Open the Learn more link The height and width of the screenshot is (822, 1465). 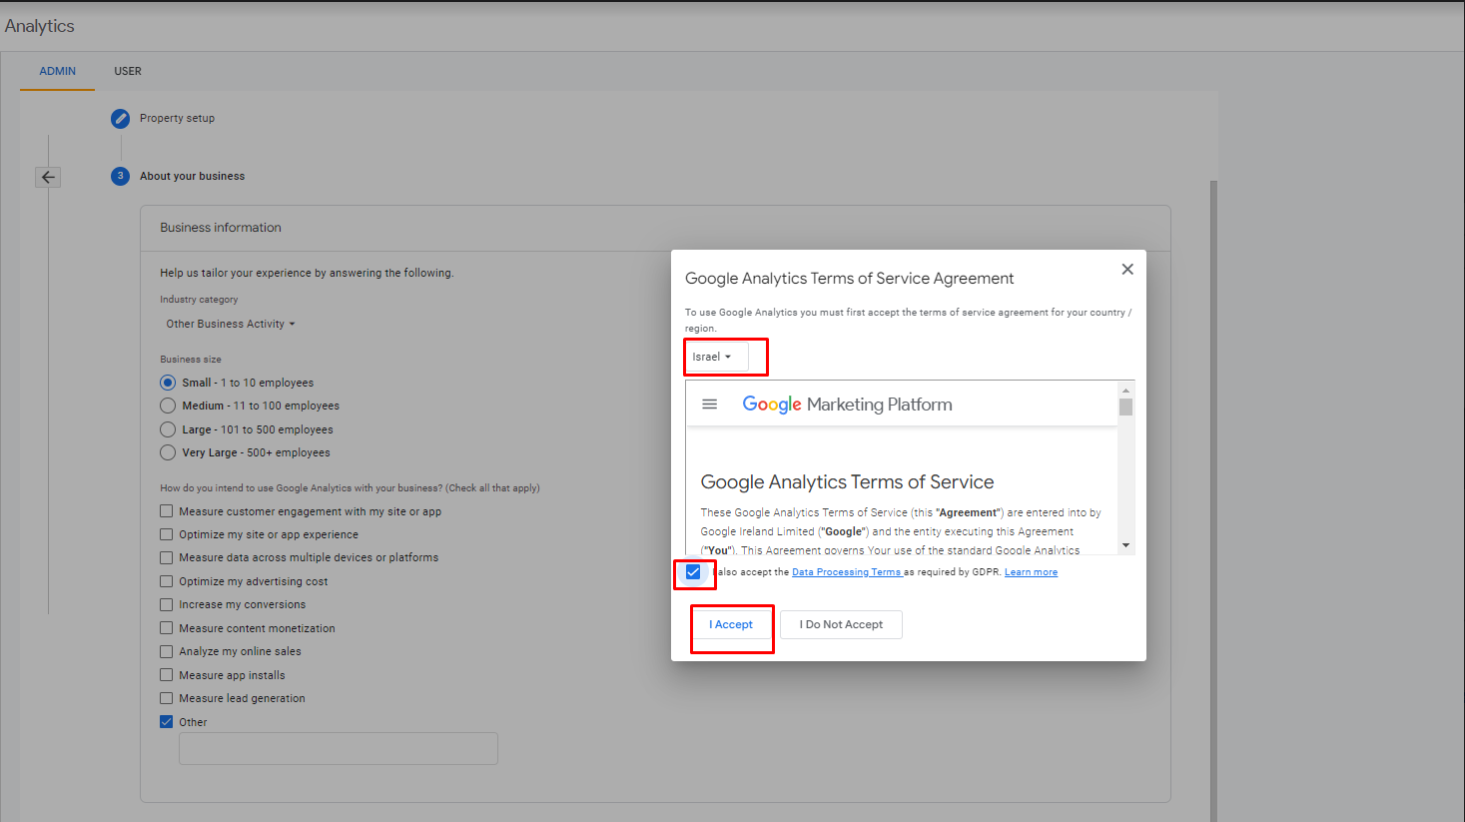click(1031, 572)
